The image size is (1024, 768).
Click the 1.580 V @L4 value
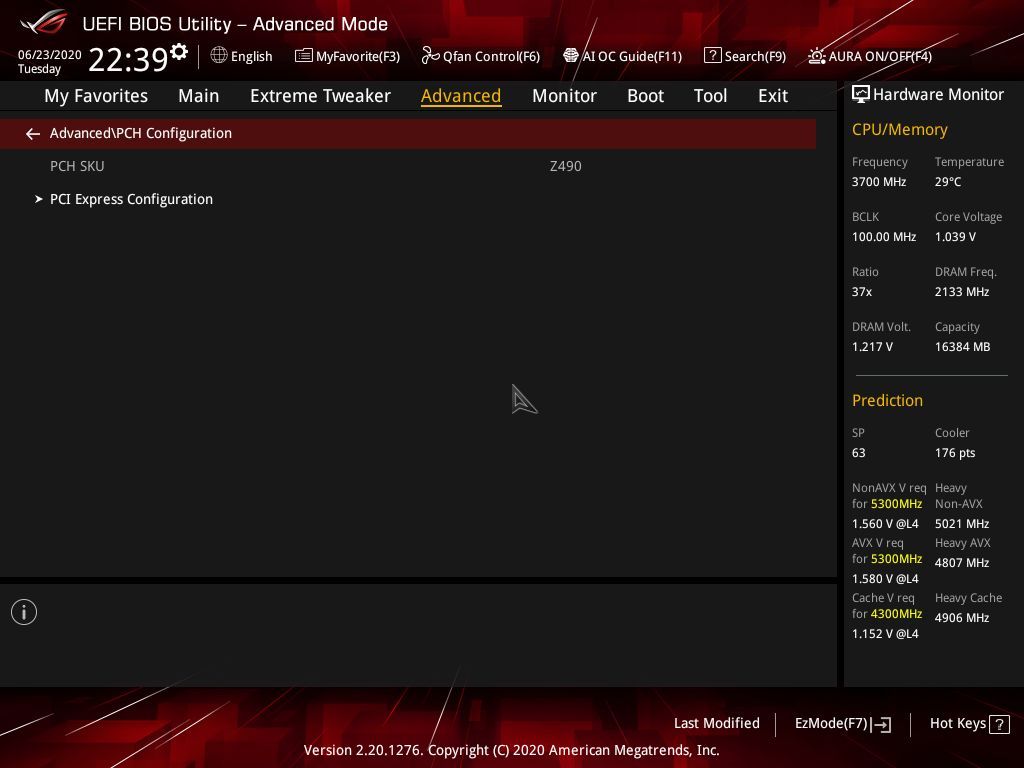(885, 579)
